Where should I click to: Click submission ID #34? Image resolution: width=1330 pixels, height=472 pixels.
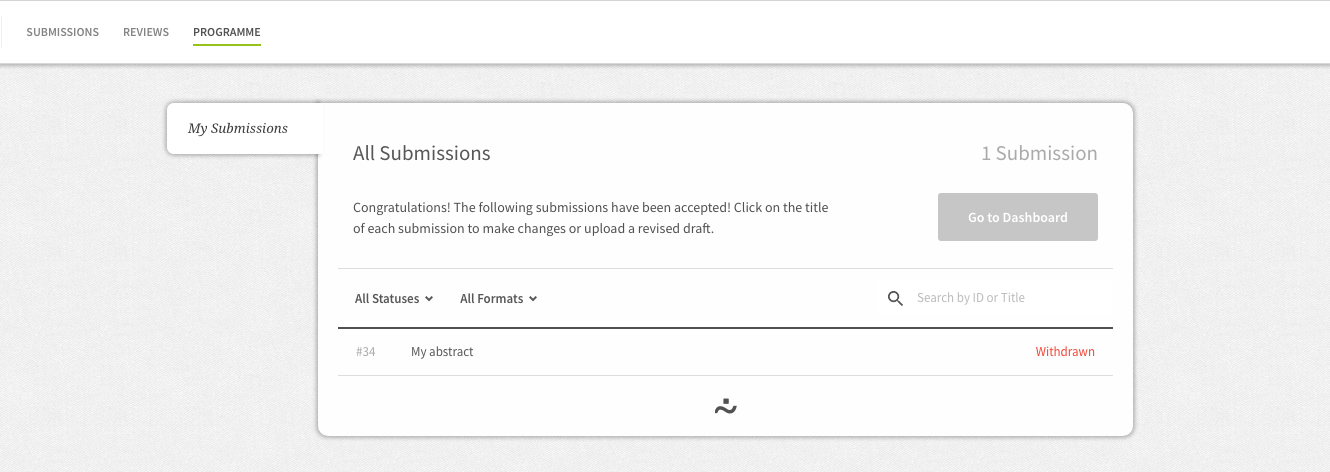[x=365, y=352]
